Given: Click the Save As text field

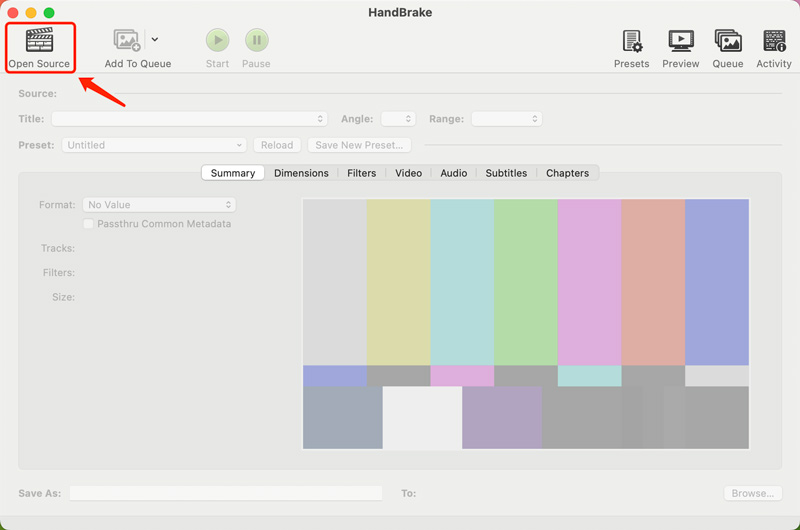Looking at the screenshot, I should point(225,493).
